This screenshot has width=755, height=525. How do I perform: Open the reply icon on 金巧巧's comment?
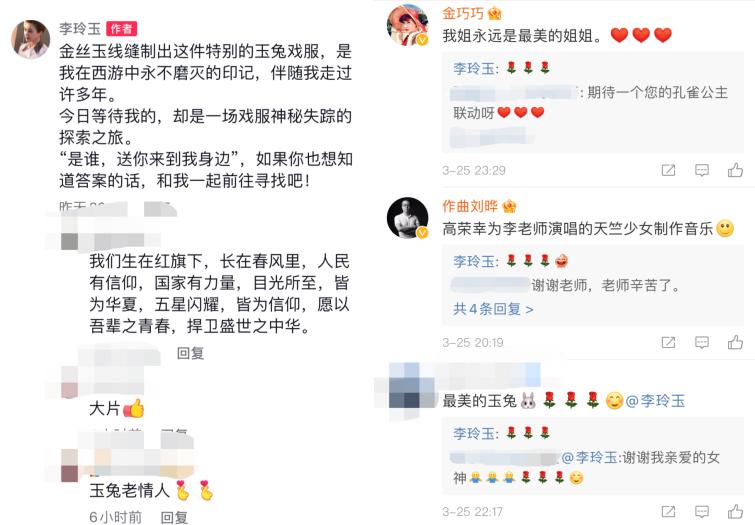coord(702,170)
